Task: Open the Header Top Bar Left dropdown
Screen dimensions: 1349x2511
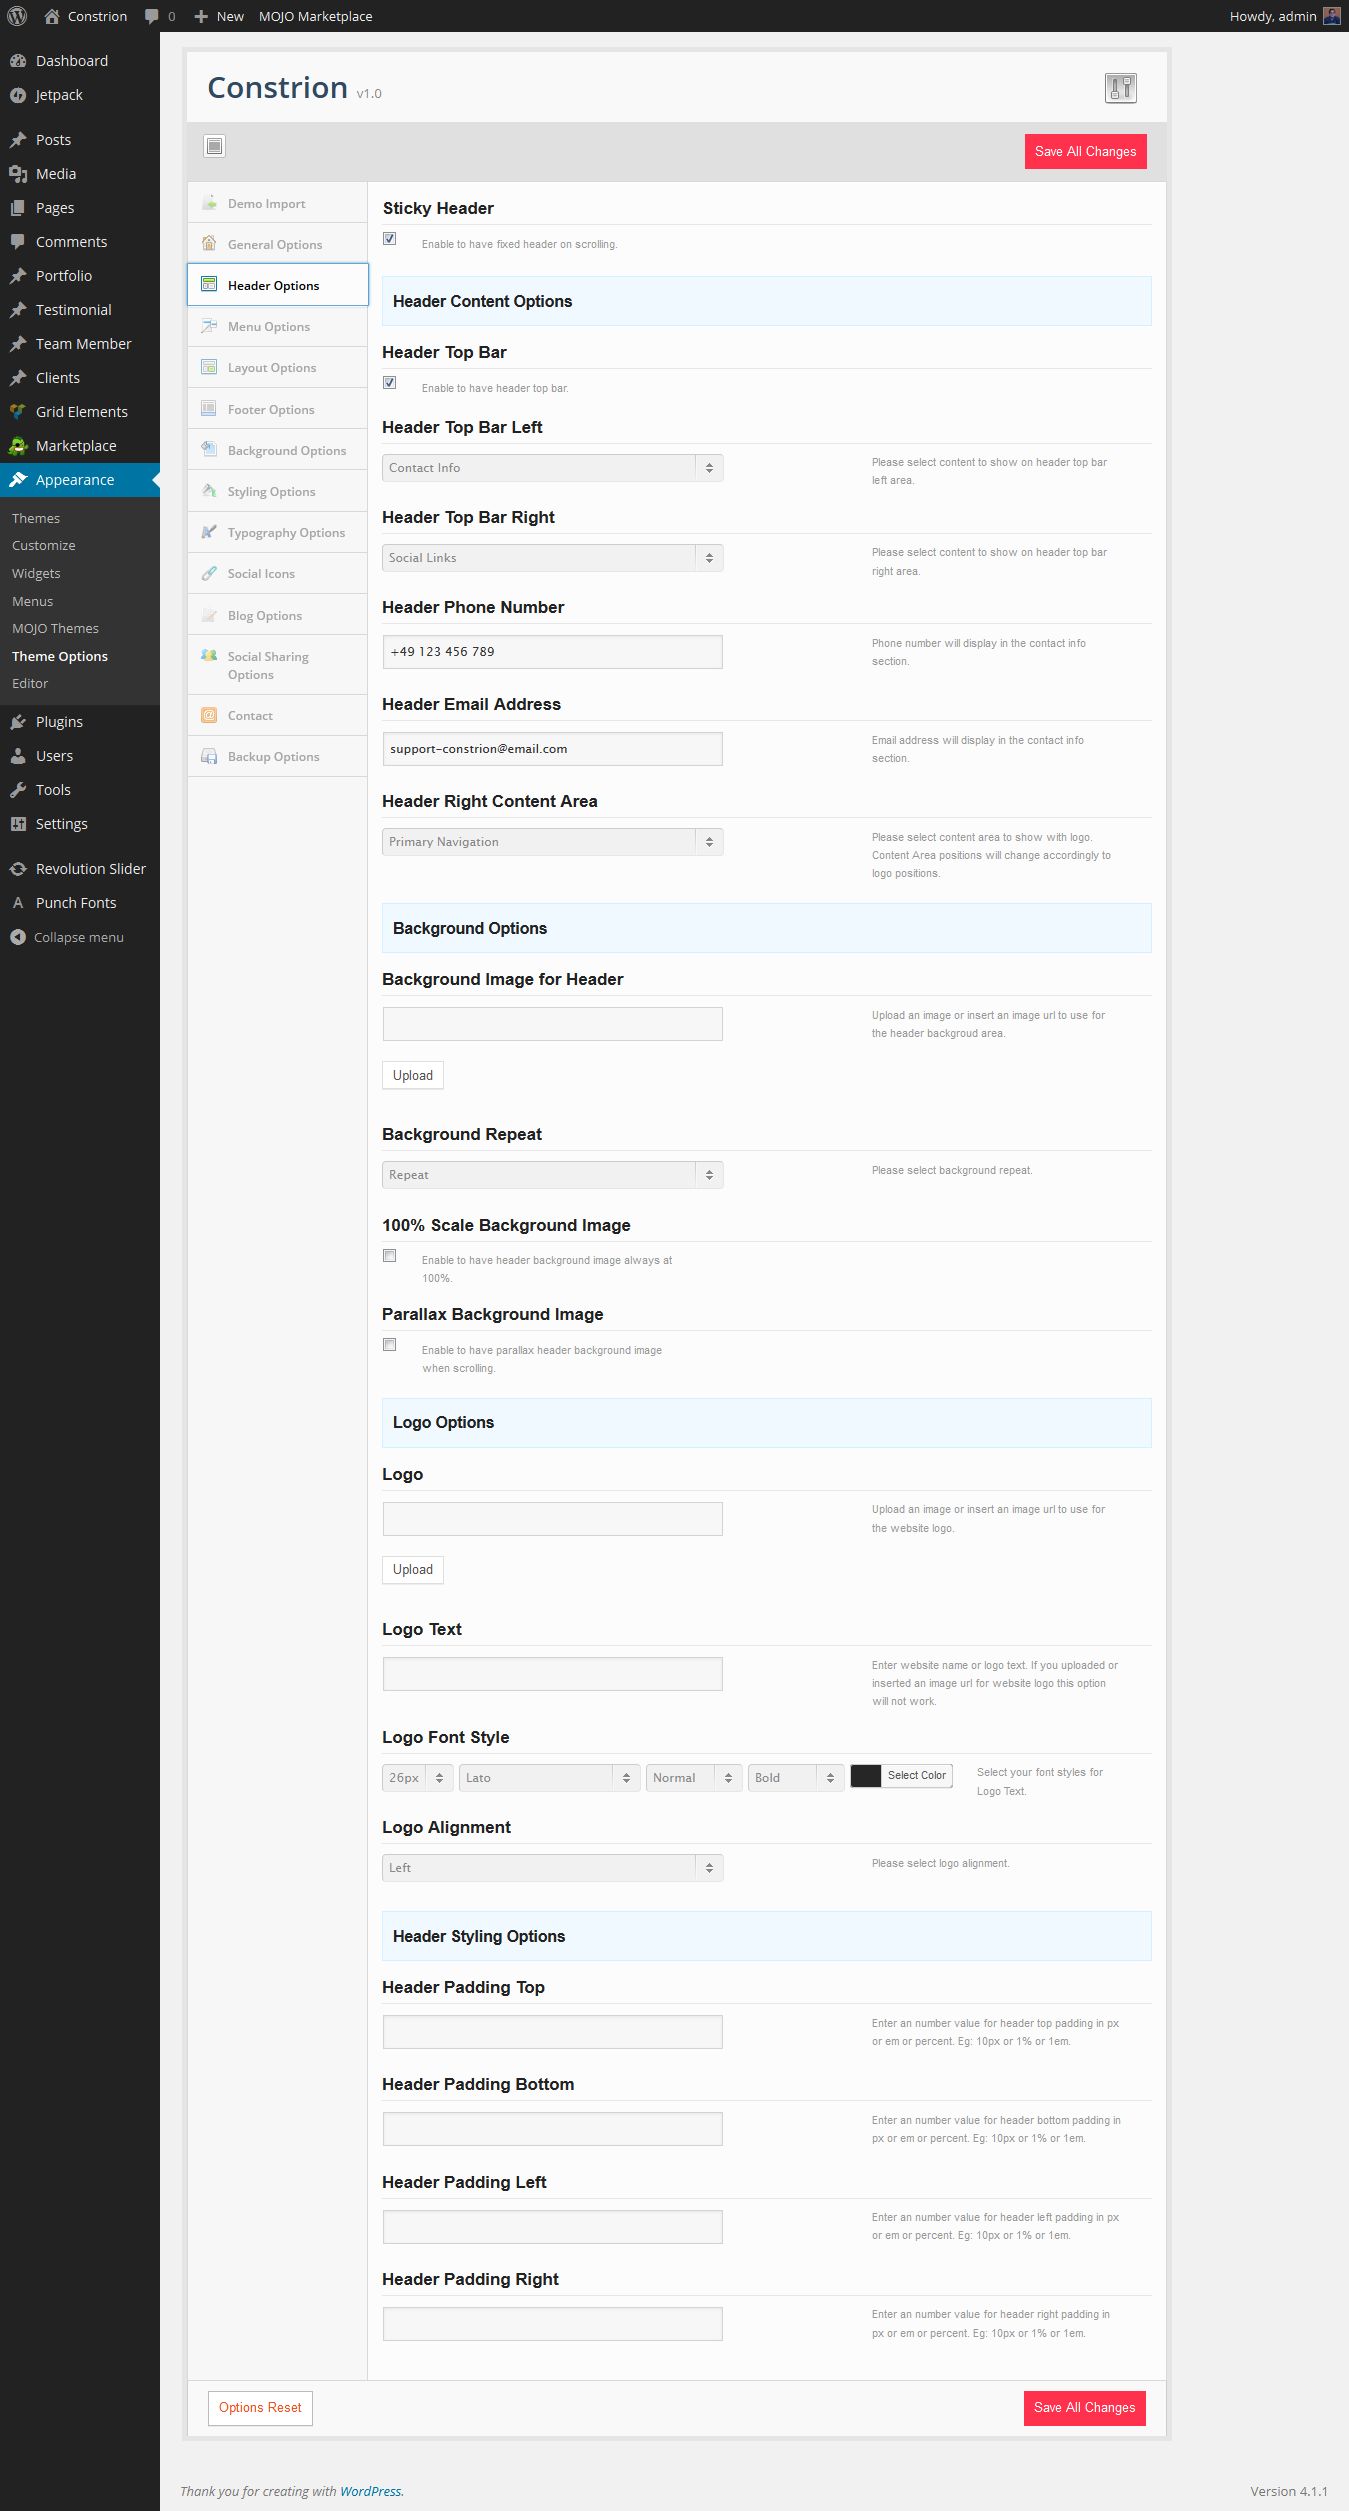Action: pos(552,468)
